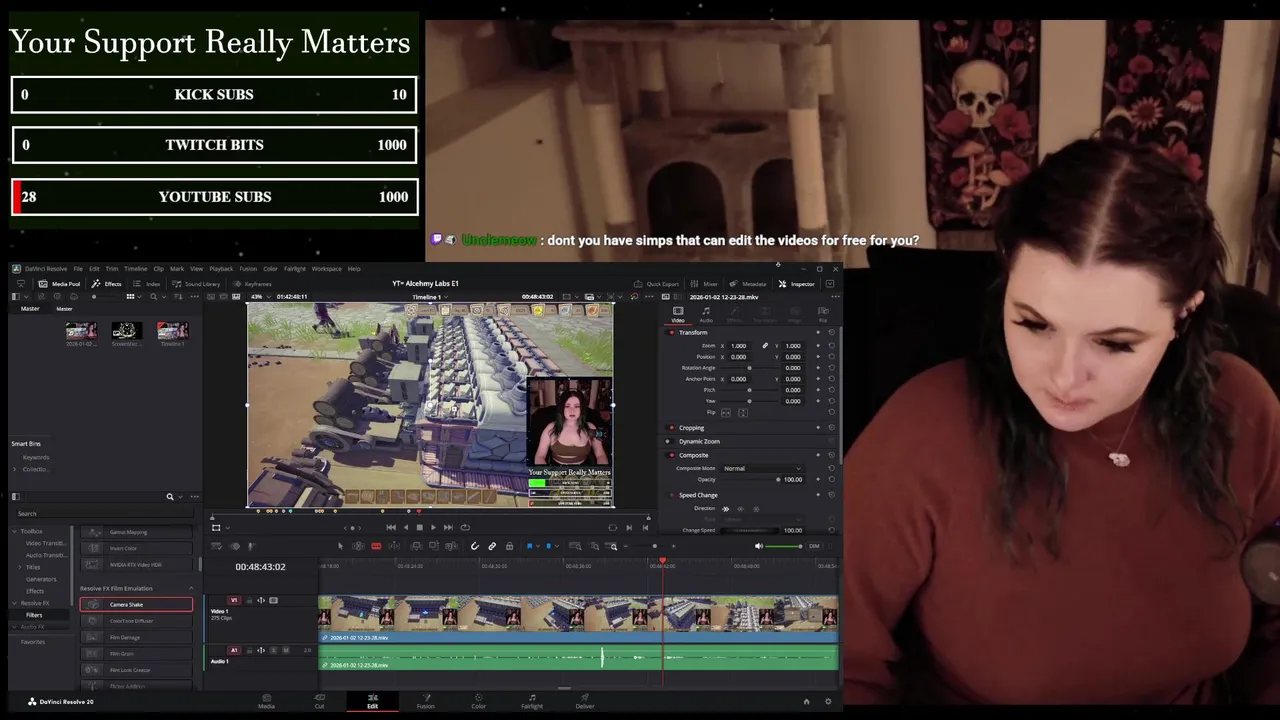The image size is (1280, 720).
Task: Click the Overwrite clip toolbar icon
Action: [434, 546]
